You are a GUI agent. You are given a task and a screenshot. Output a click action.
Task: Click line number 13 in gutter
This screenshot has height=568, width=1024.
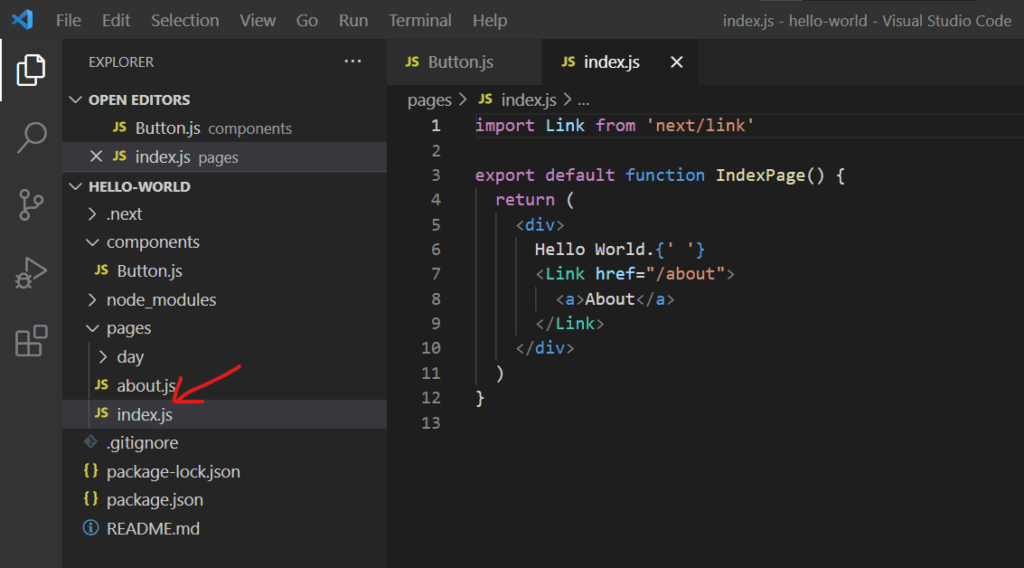coord(430,422)
